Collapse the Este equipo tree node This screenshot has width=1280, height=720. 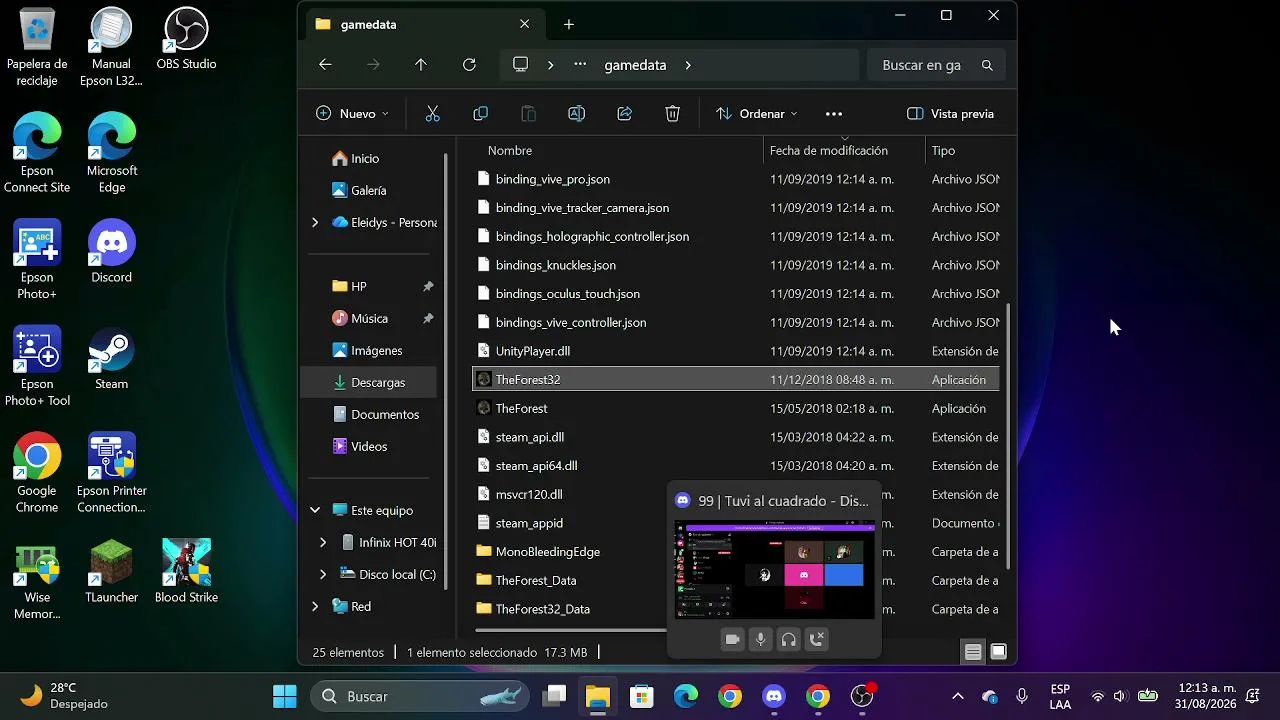coord(315,510)
